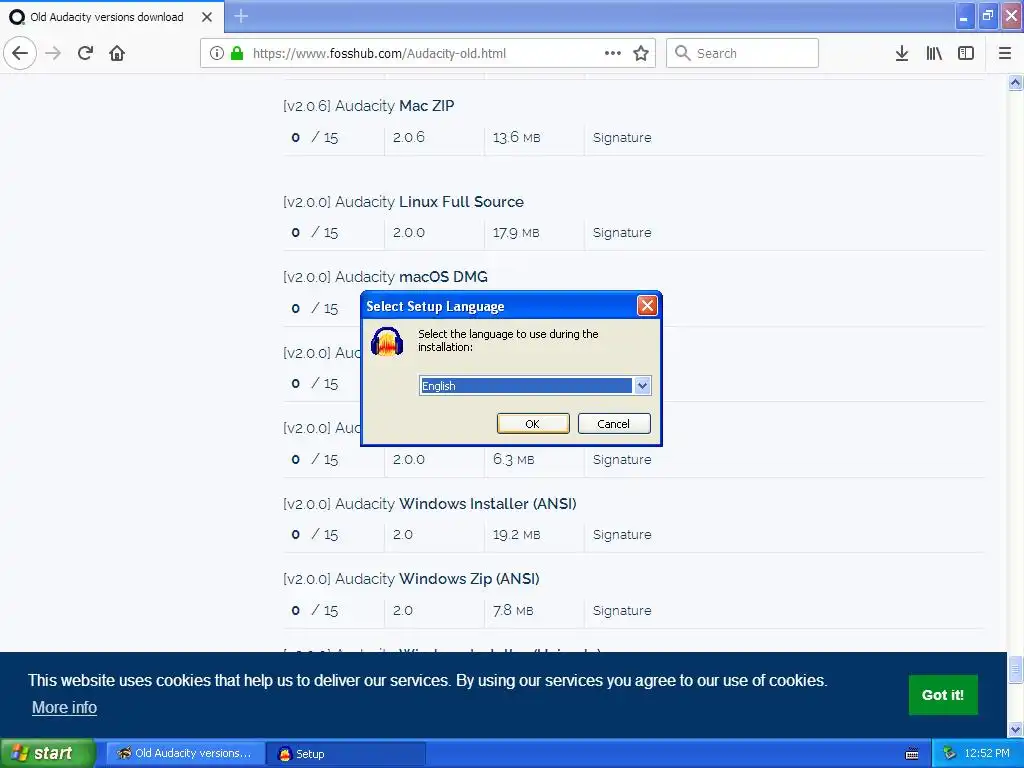Click the forward navigation arrow
This screenshot has width=1024, height=768.
[53, 53]
